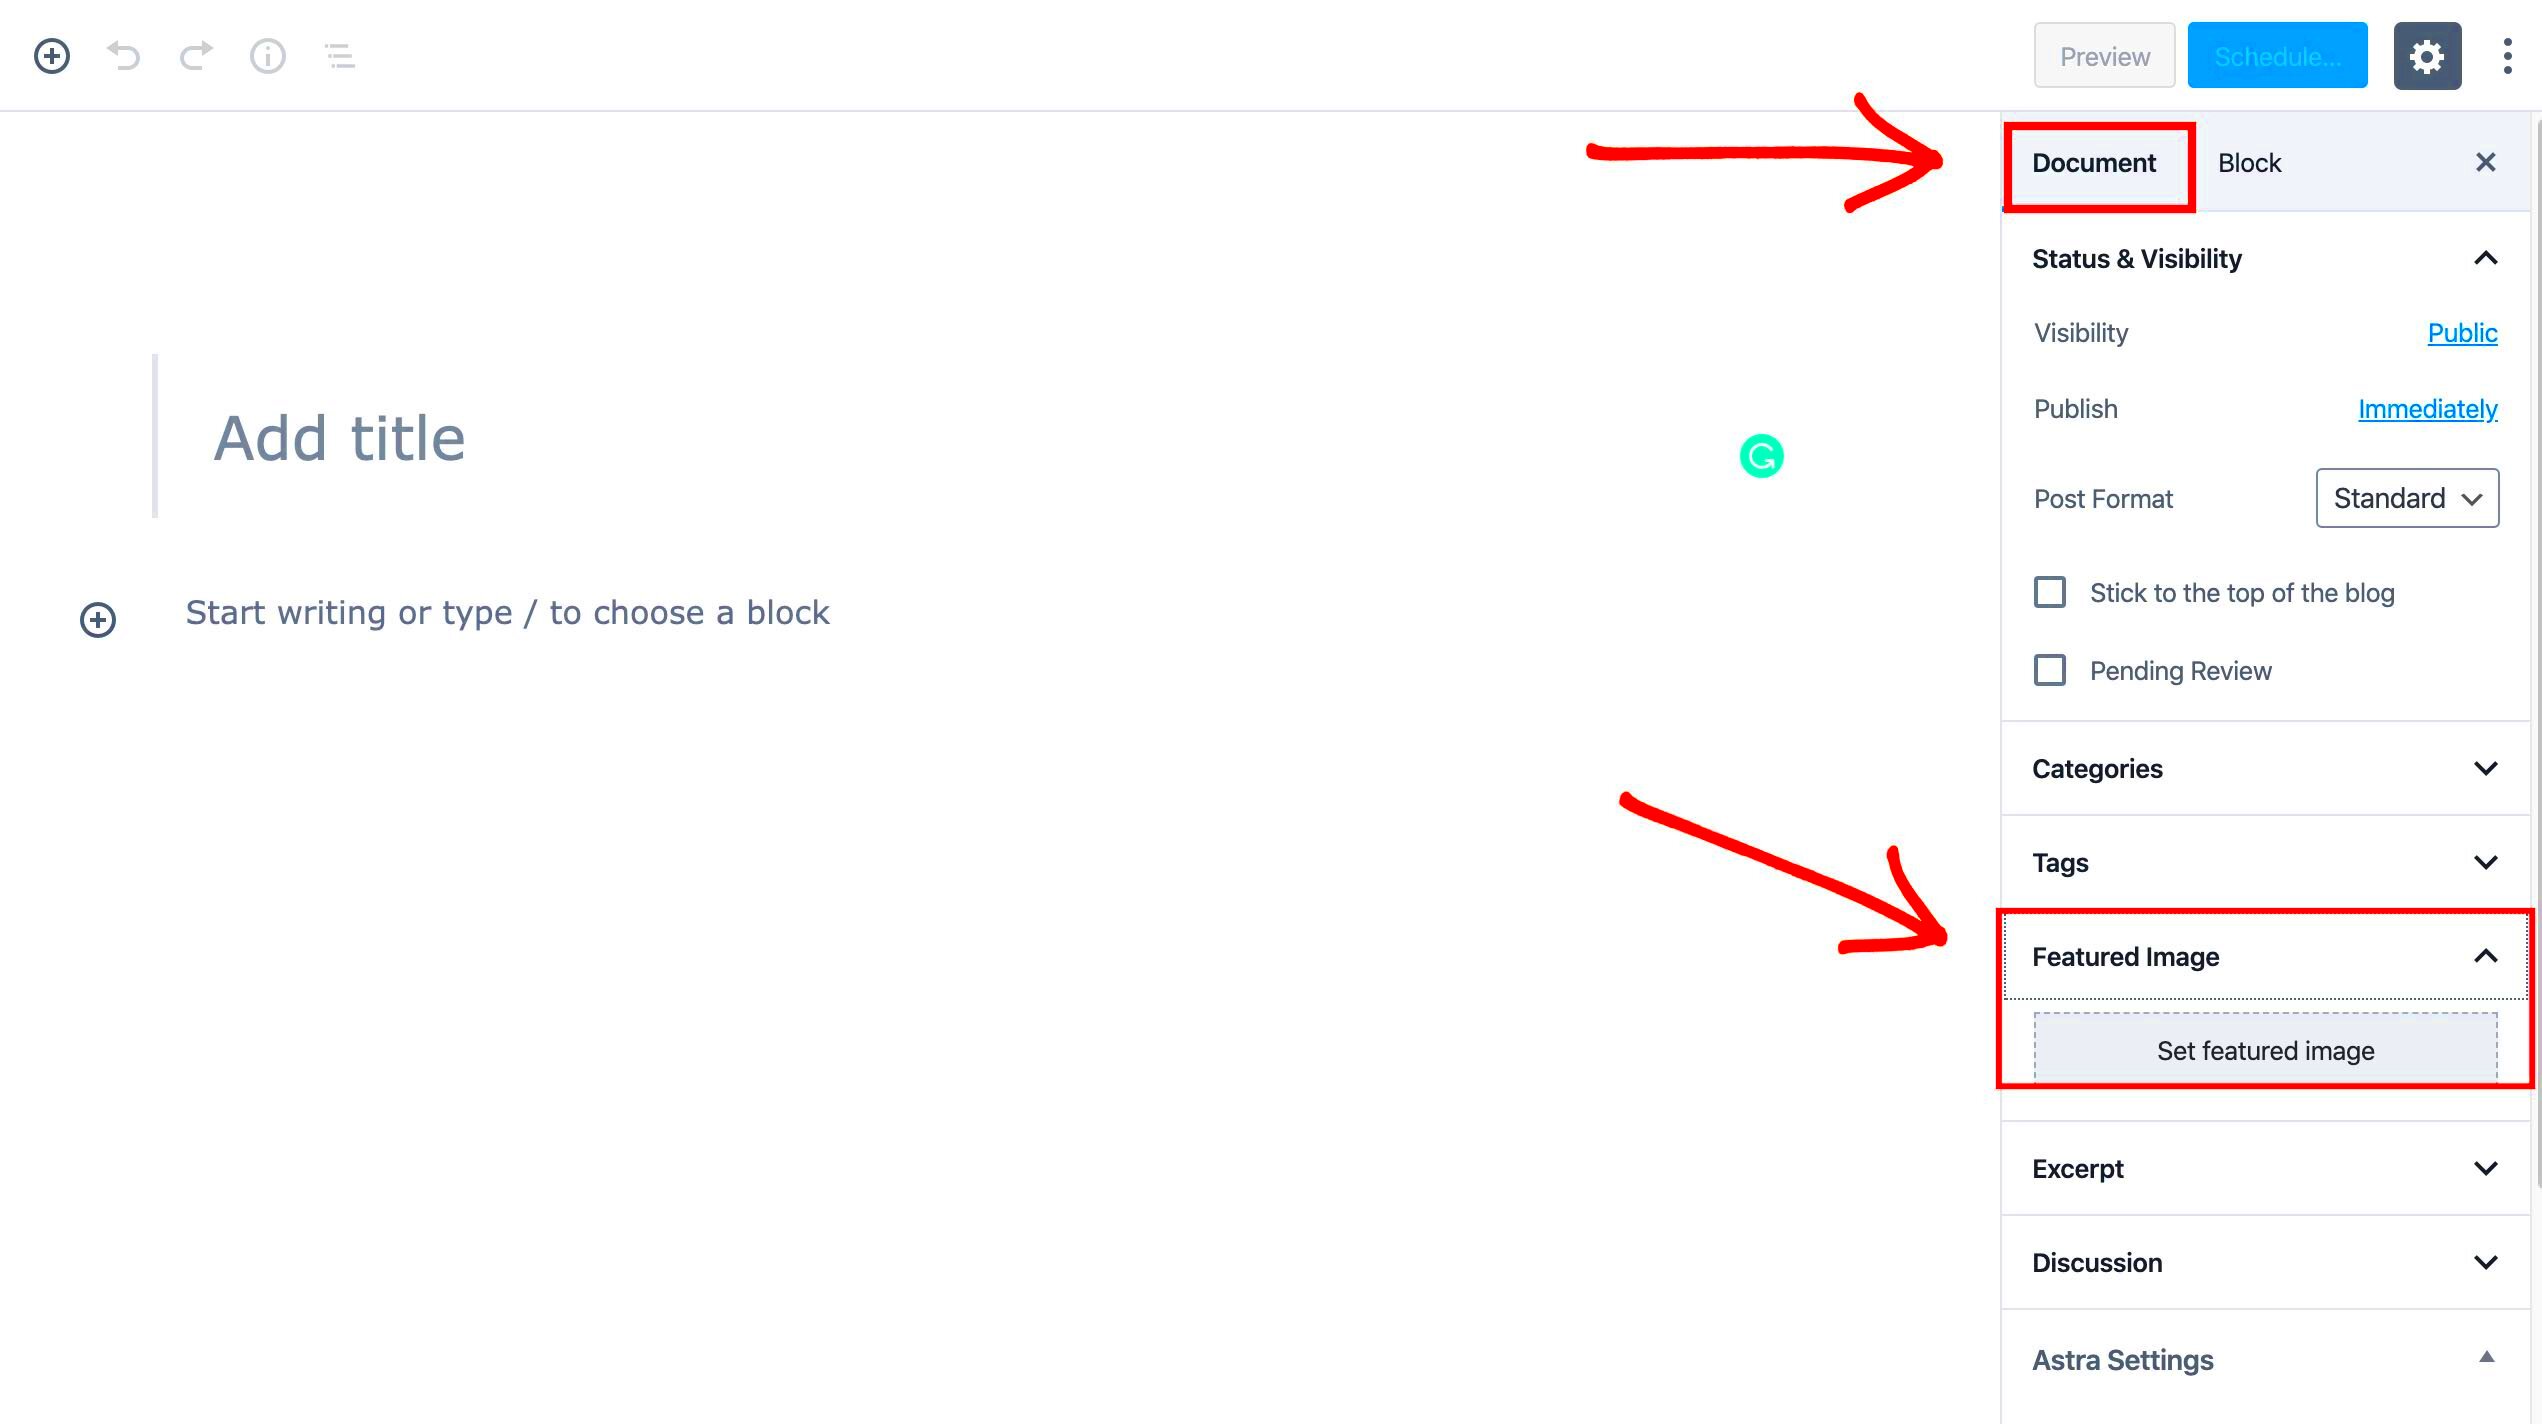Select the Document tab
2542x1424 pixels.
coord(2093,162)
